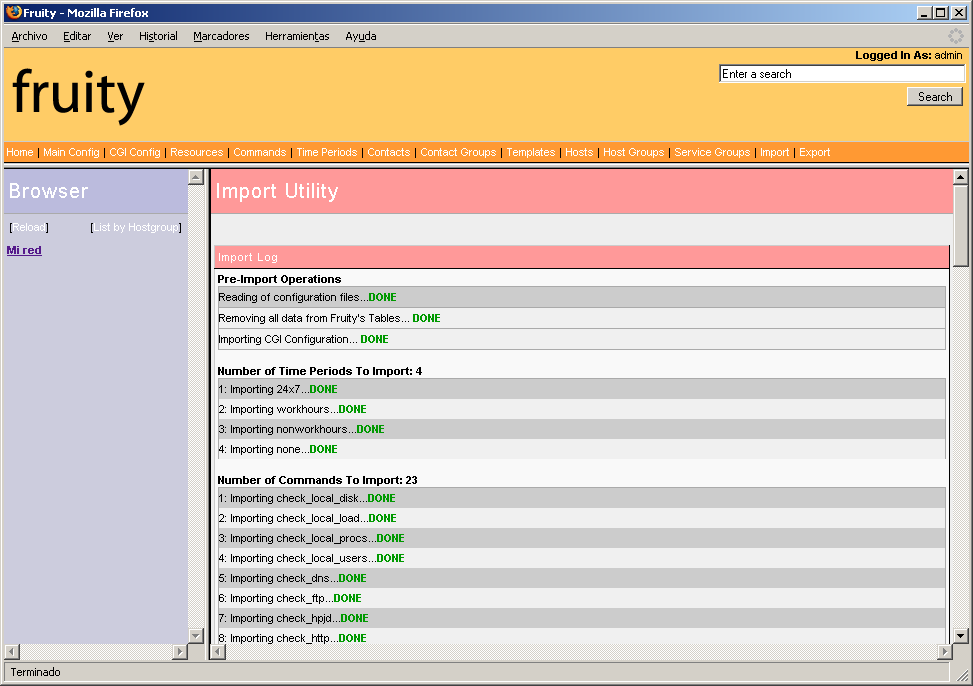
Task: Select the 'Importing check_local_users' row
Action: 581,557
